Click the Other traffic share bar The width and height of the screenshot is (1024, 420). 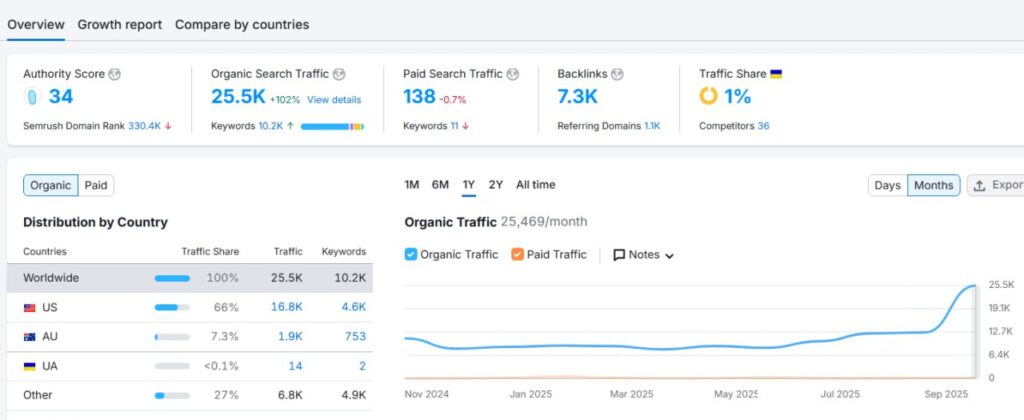click(172, 396)
